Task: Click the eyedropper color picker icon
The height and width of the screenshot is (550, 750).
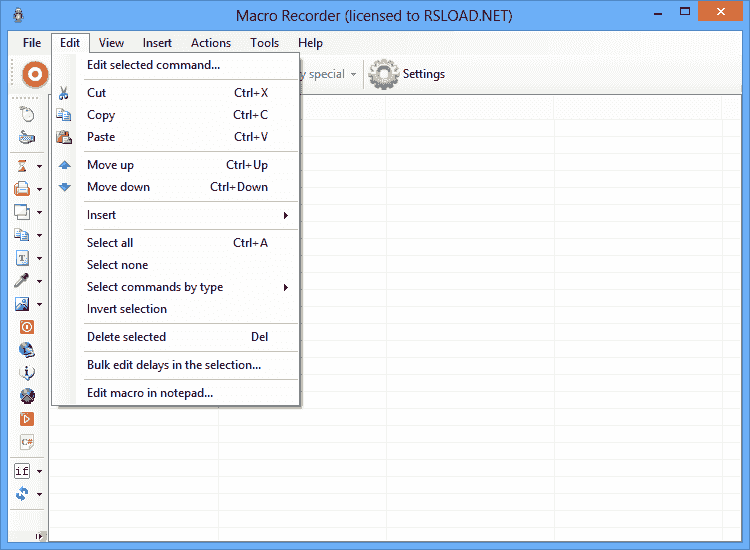Action: point(22,281)
